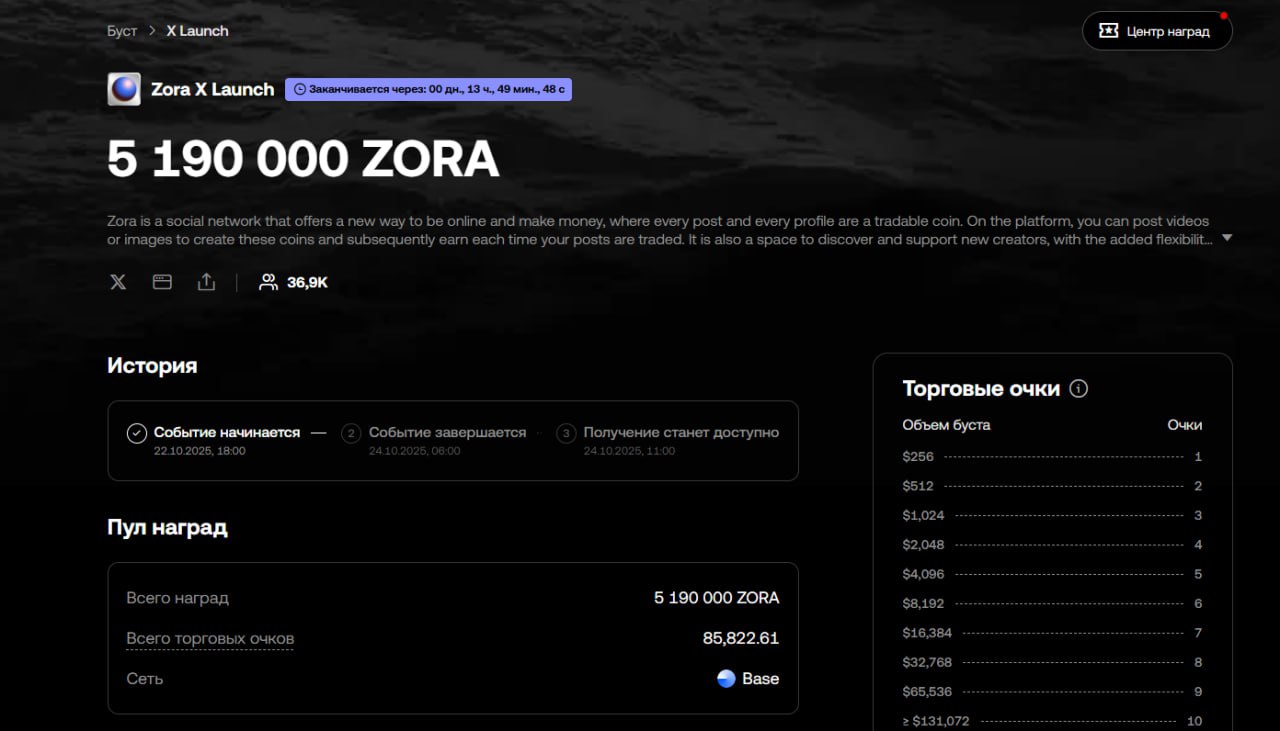This screenshot has height=731, width=1280.
Task: Click the $512 volume row
Action: click(1052, 486)
